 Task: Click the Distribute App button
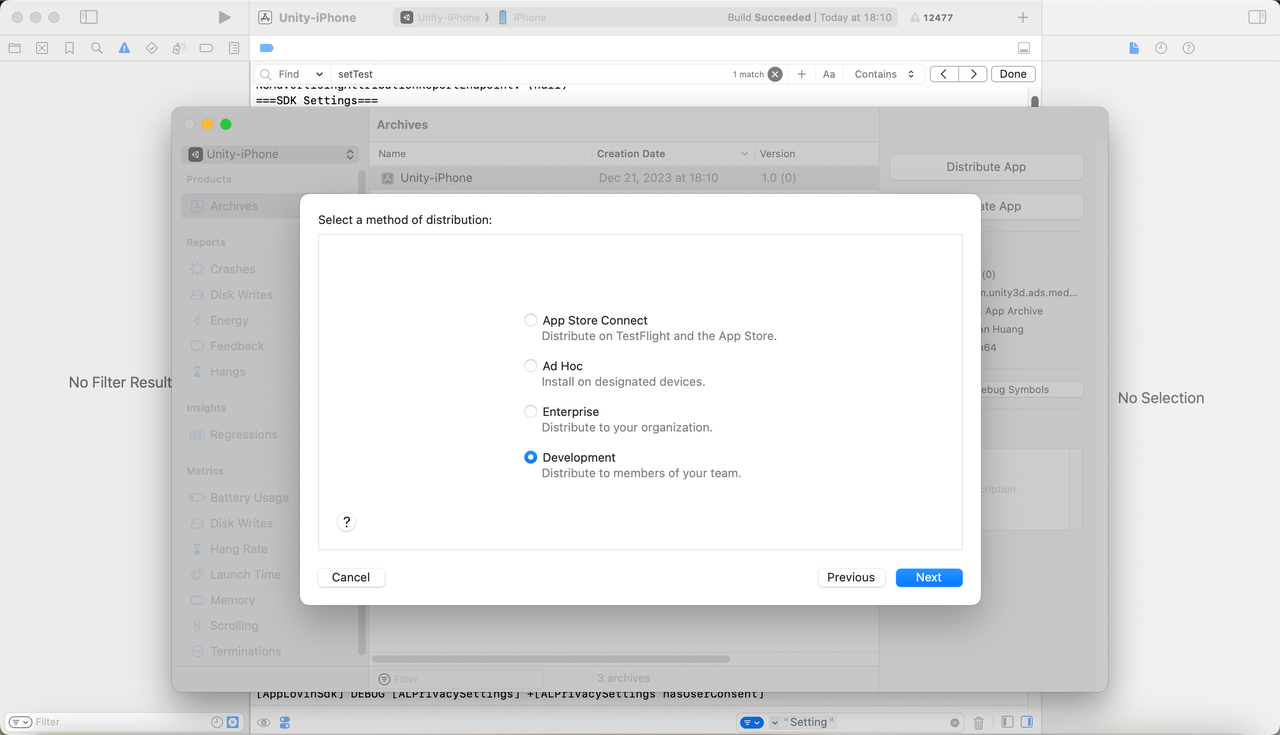pyautogui.click(x=986, y=167)
